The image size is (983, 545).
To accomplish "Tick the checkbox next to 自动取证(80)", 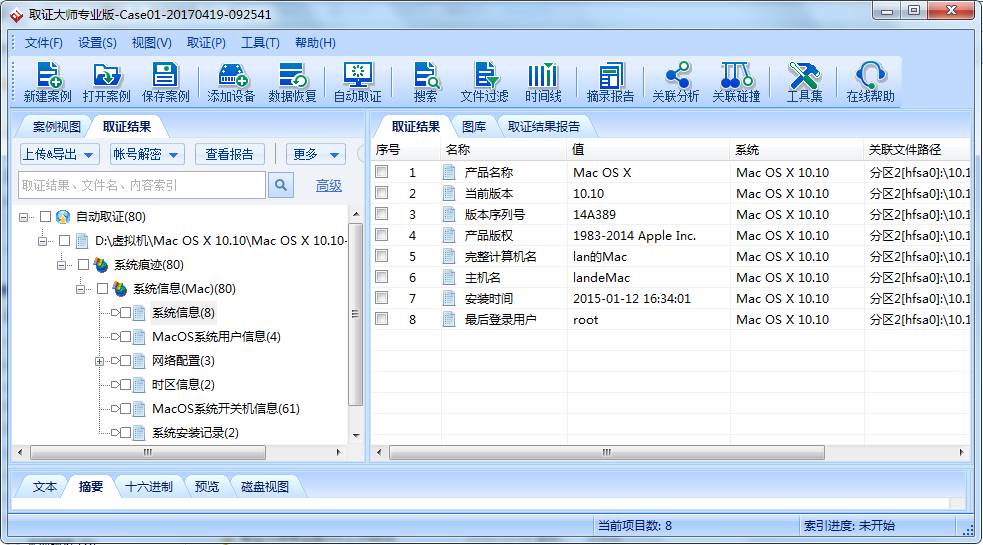I will (45, 217).
